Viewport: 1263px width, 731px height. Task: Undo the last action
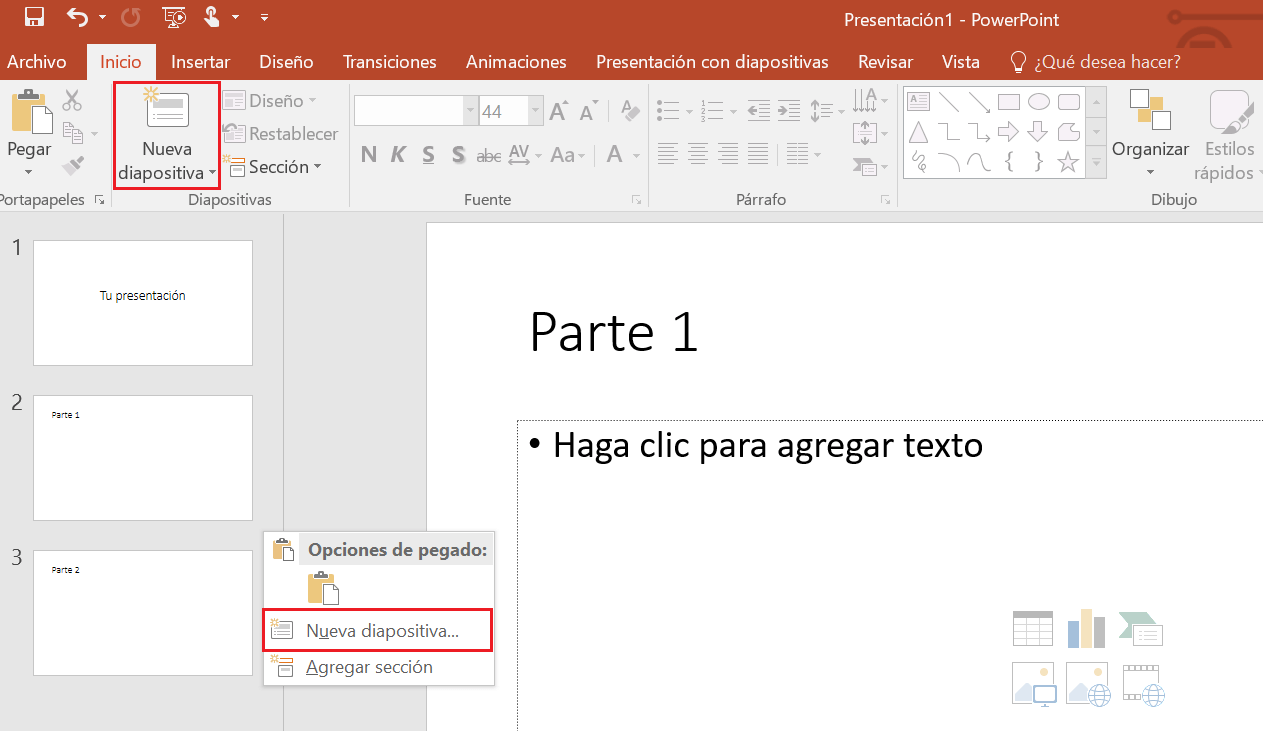[78, 16]
